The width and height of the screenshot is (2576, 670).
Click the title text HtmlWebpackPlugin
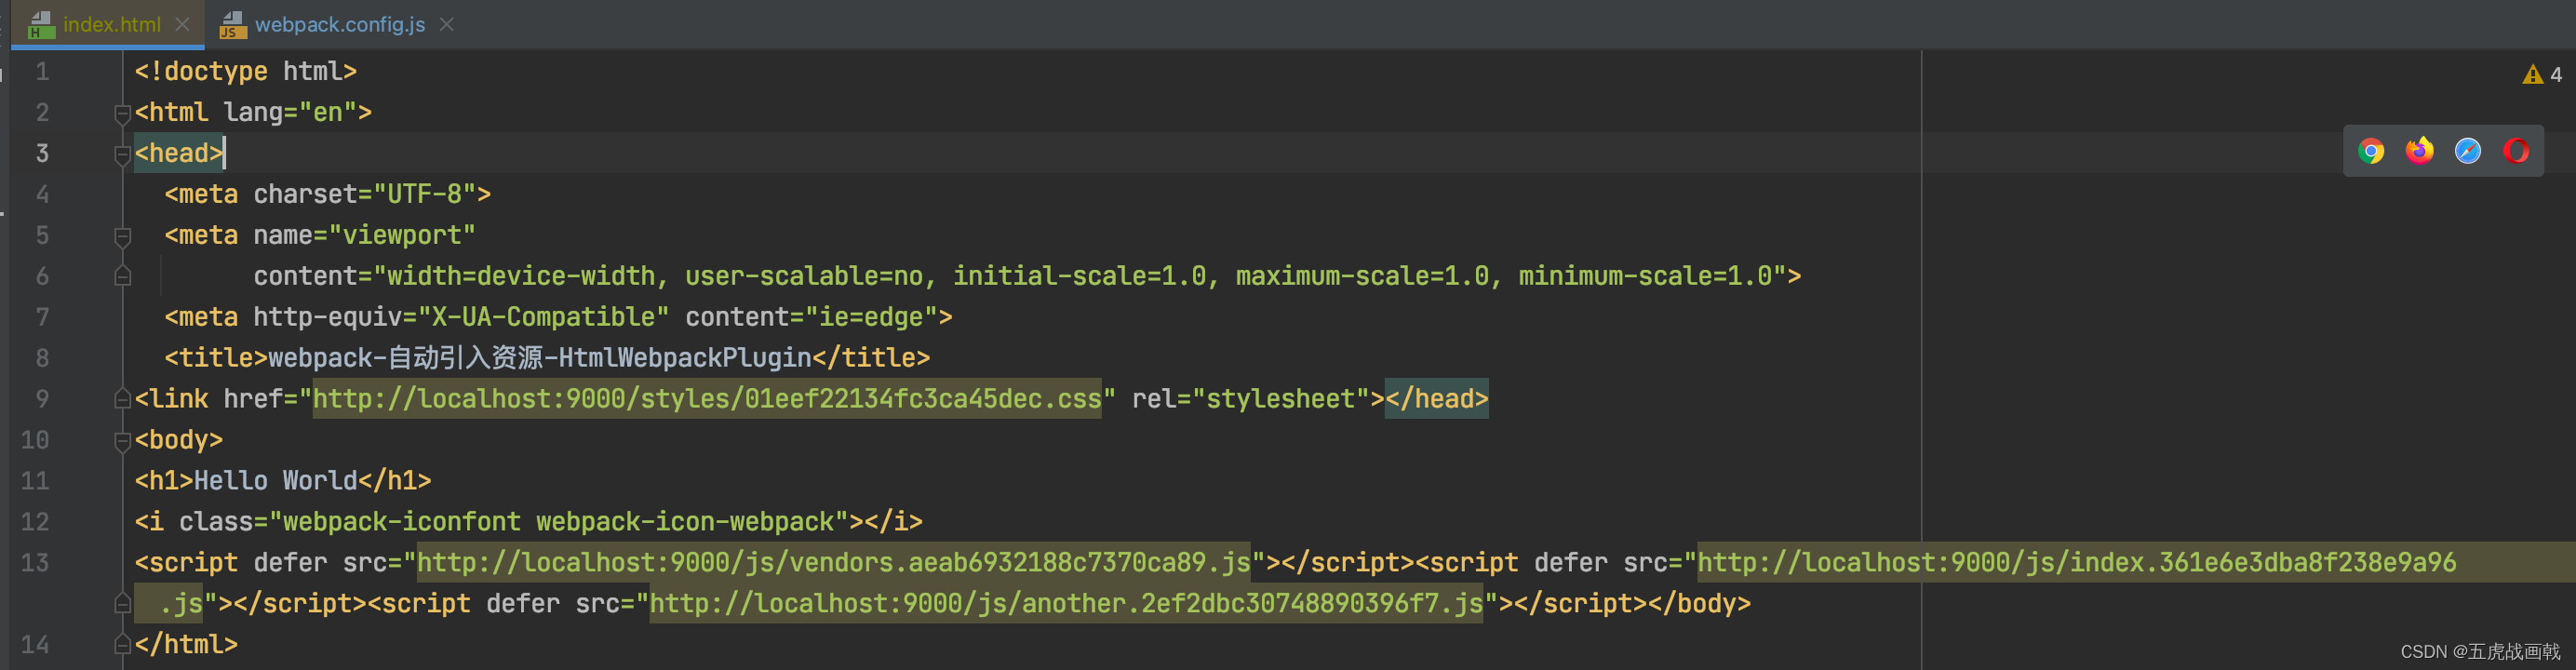(685, 358)
